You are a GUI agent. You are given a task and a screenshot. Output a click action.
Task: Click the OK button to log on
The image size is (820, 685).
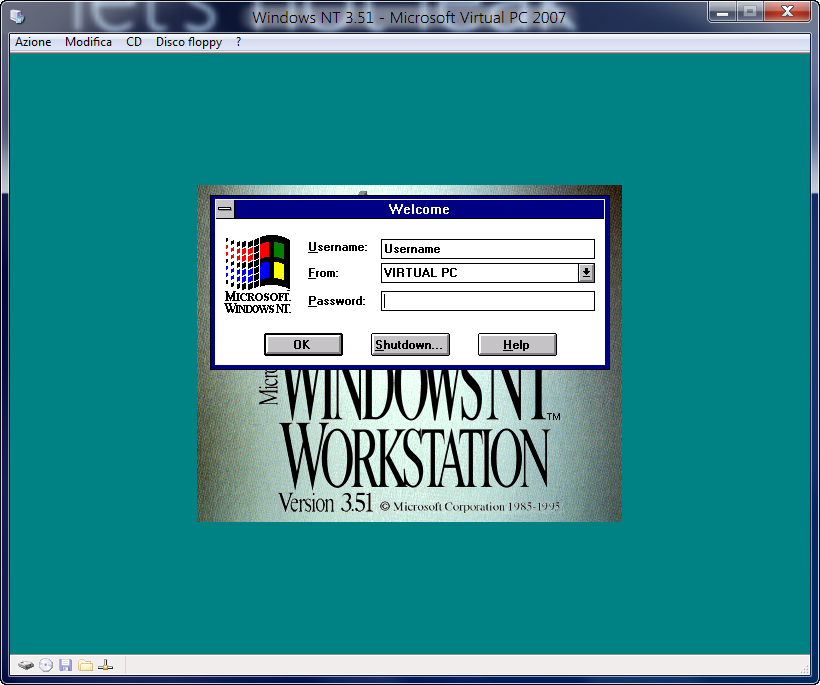click(303, 345)
